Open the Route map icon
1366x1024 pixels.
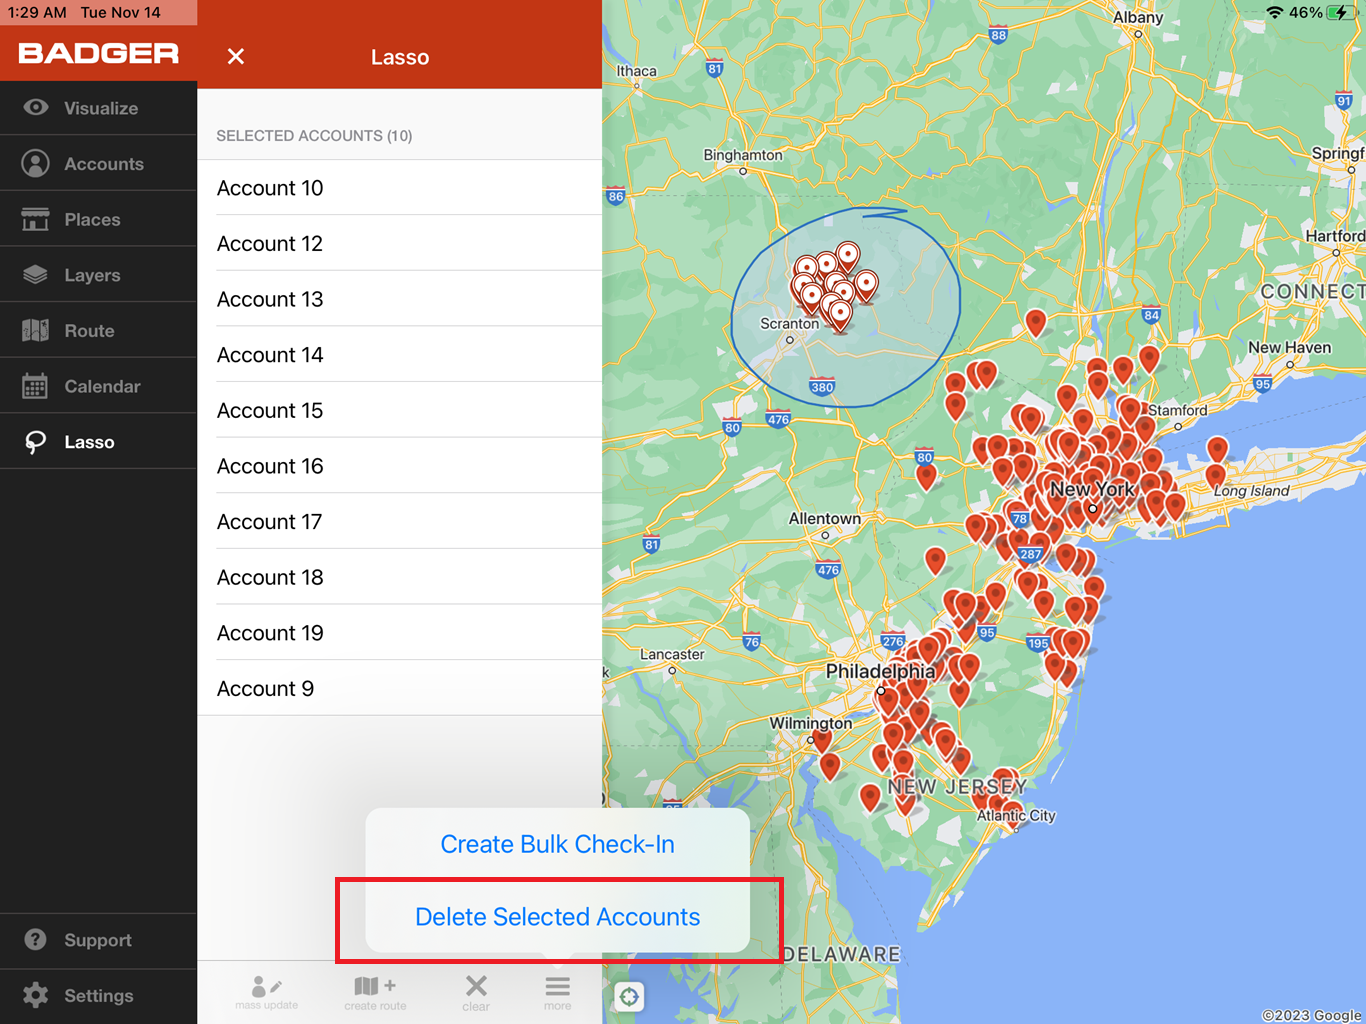coord(35,330)
